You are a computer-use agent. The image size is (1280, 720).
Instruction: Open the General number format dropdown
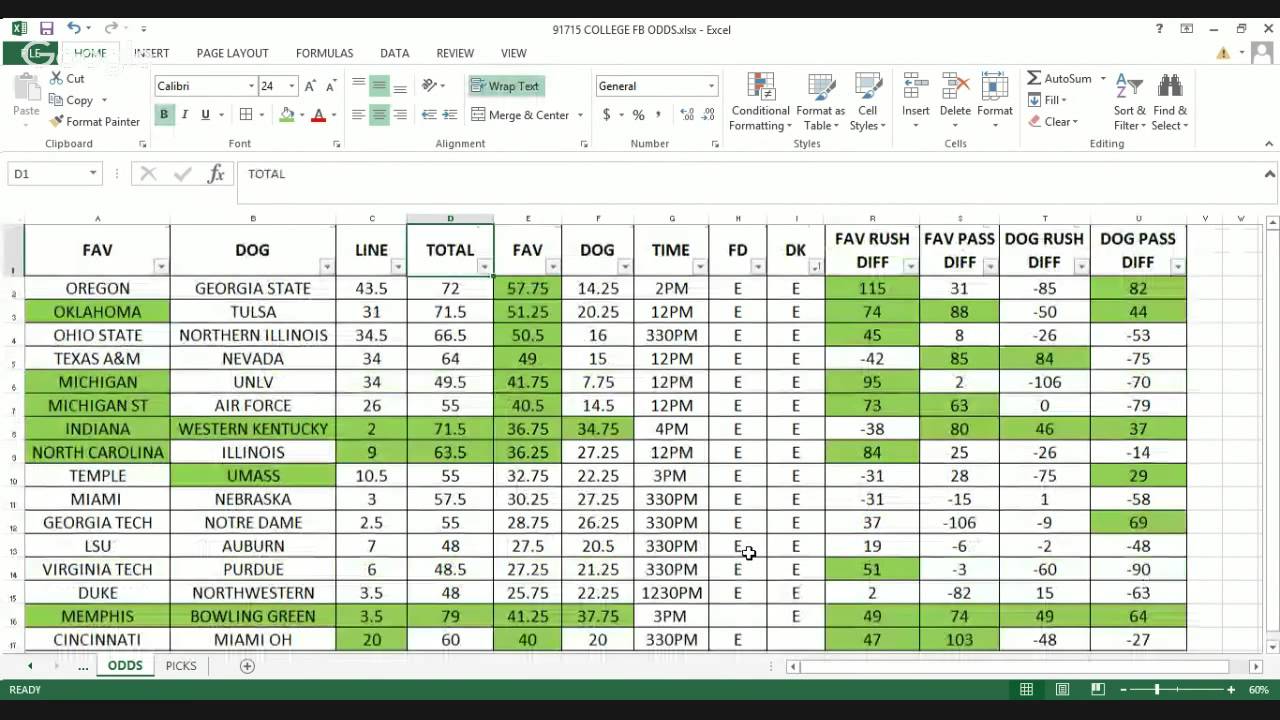[711, 86]
